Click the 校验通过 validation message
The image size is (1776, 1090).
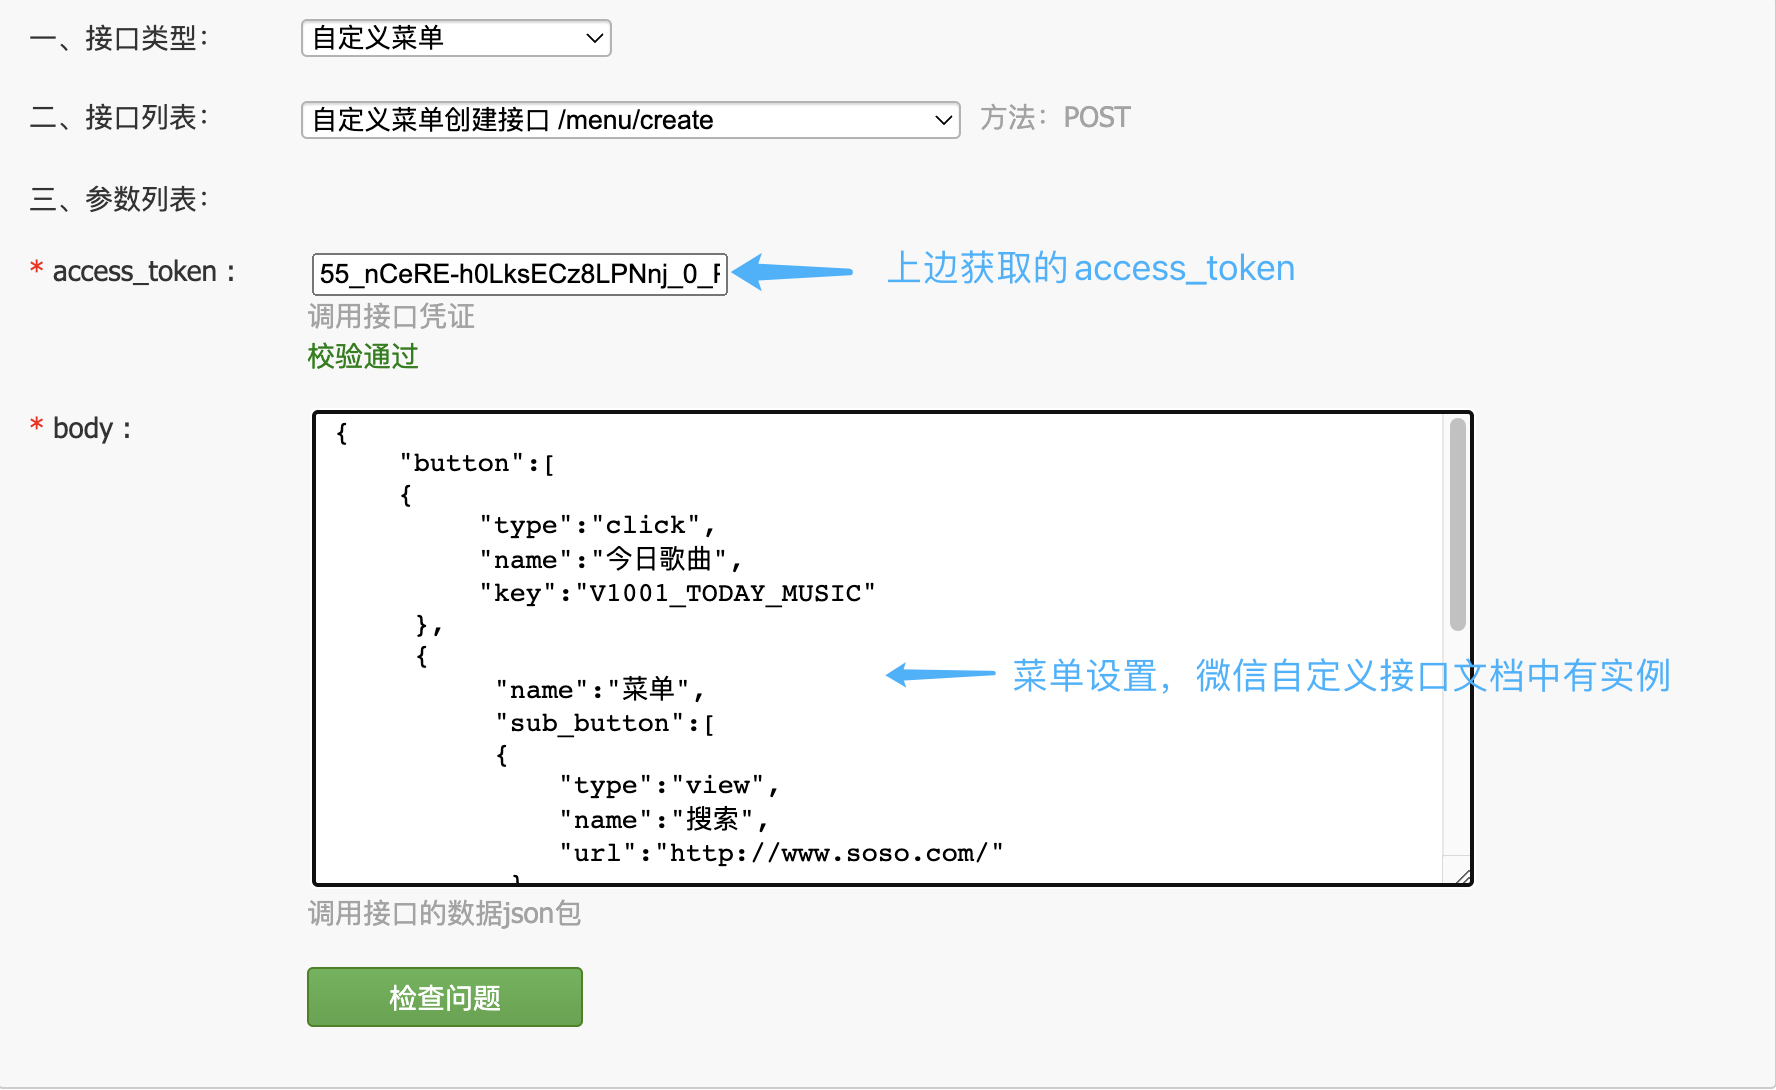coord(363,356)
